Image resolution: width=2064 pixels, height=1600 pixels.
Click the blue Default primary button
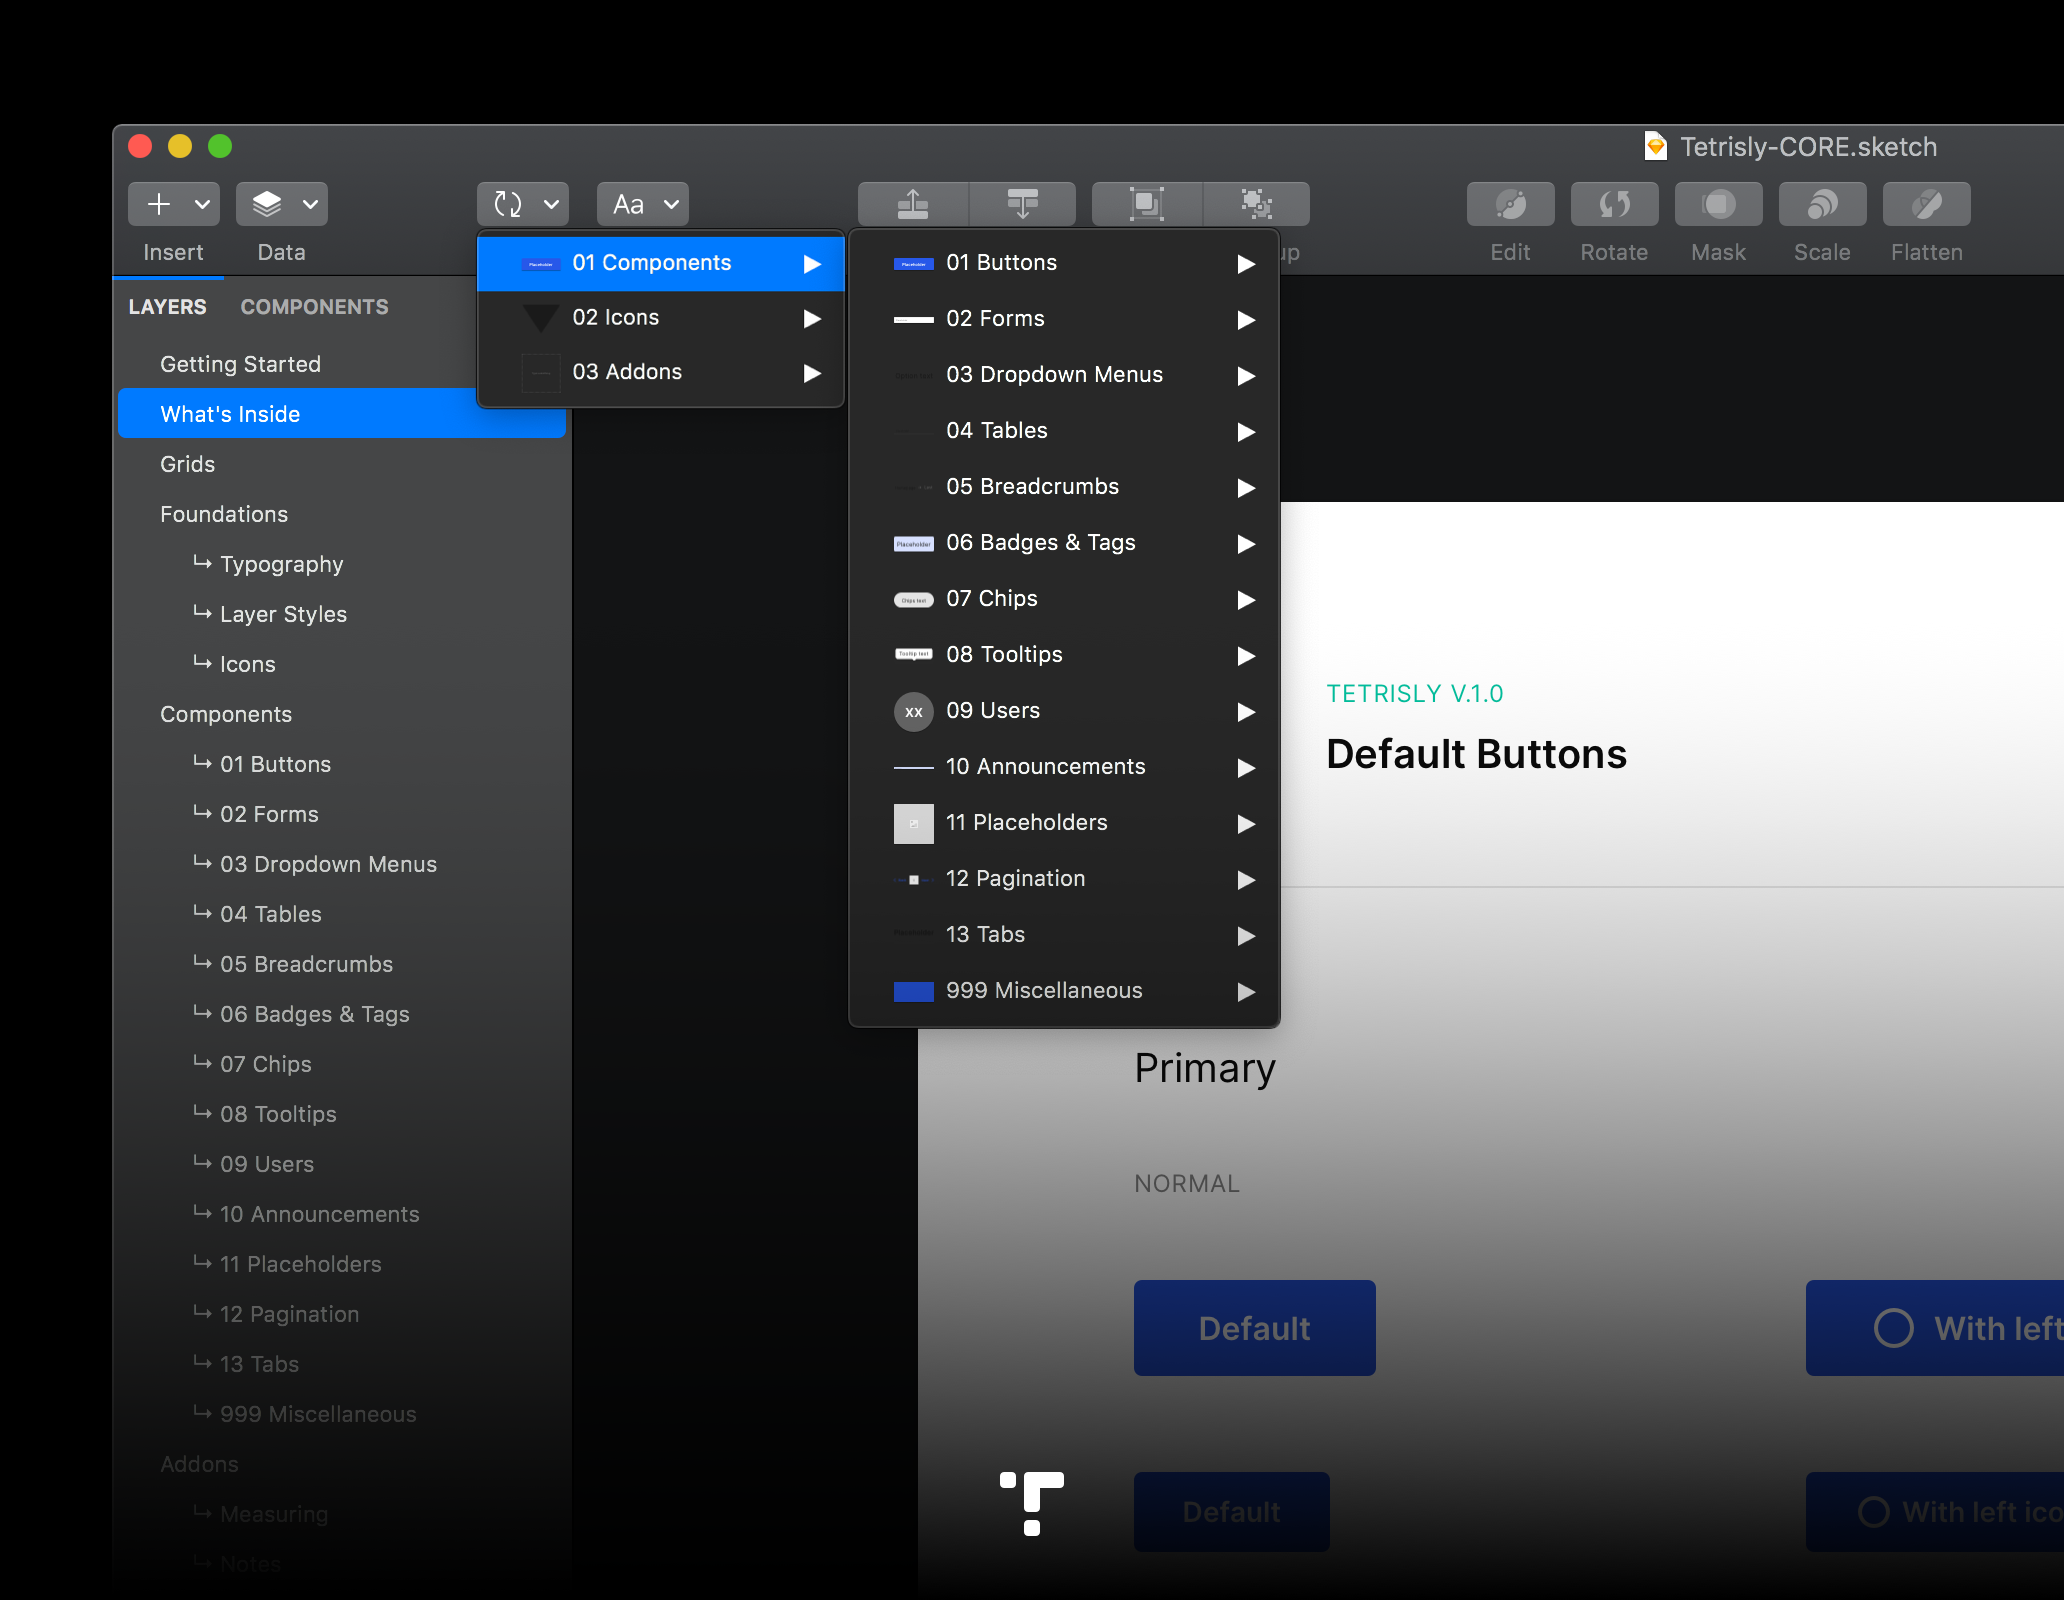tap(1254, 1328)
